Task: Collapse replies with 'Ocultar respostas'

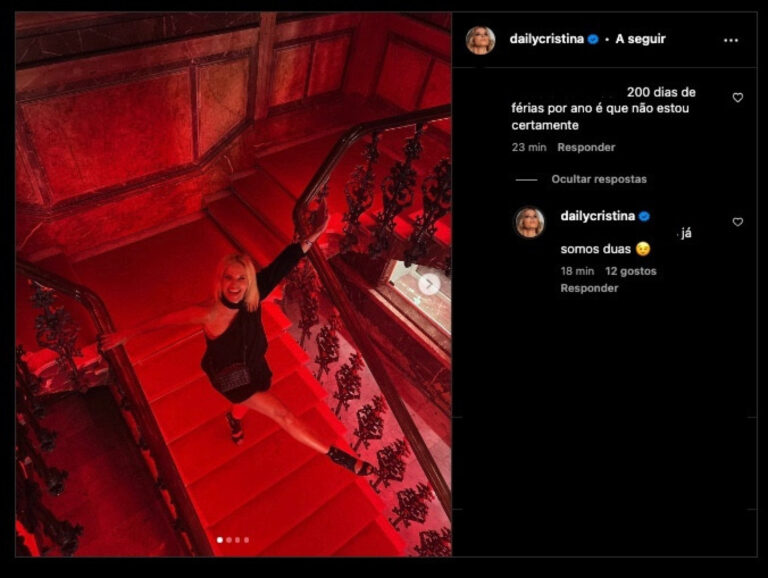Action: pos(599,179)
